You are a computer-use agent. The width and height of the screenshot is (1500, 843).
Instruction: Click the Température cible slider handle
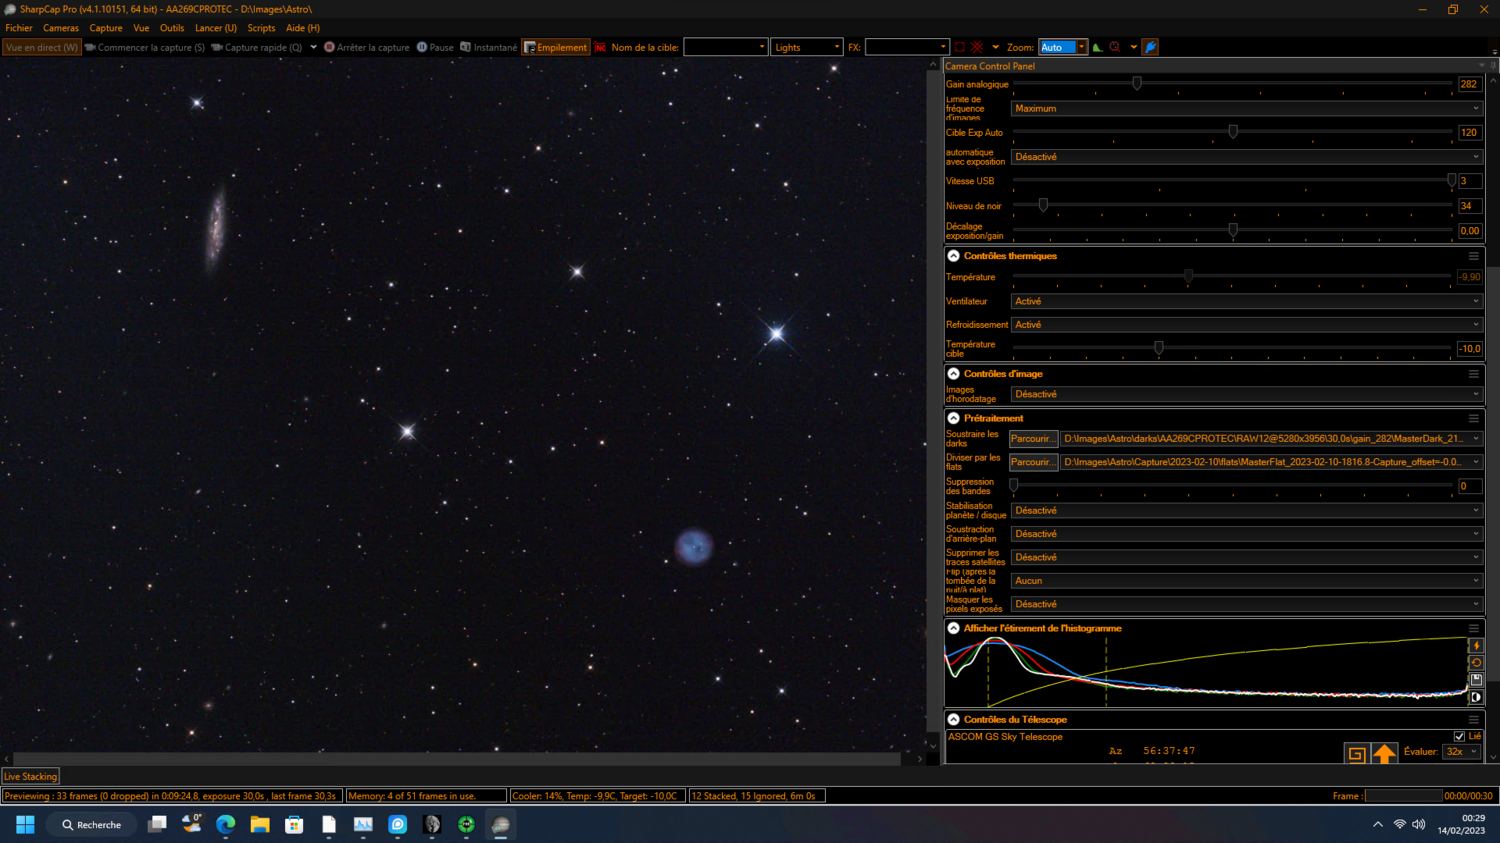pyautogui.click(x=1159, y=347)
